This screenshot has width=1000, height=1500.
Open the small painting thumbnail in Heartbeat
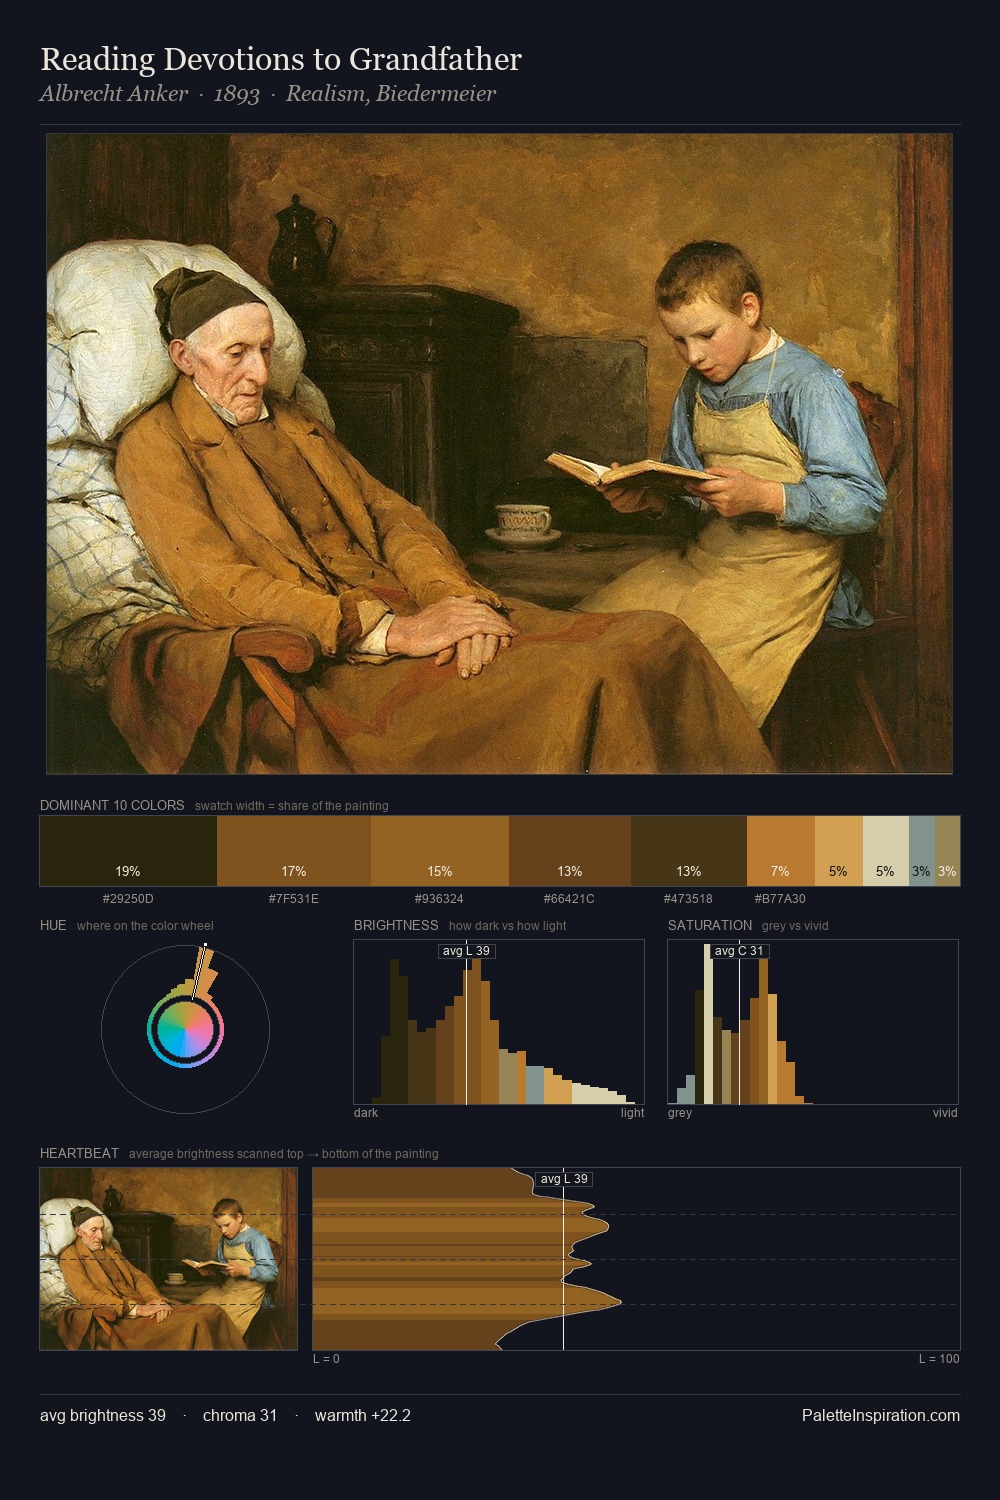(x=168, y=1259)
